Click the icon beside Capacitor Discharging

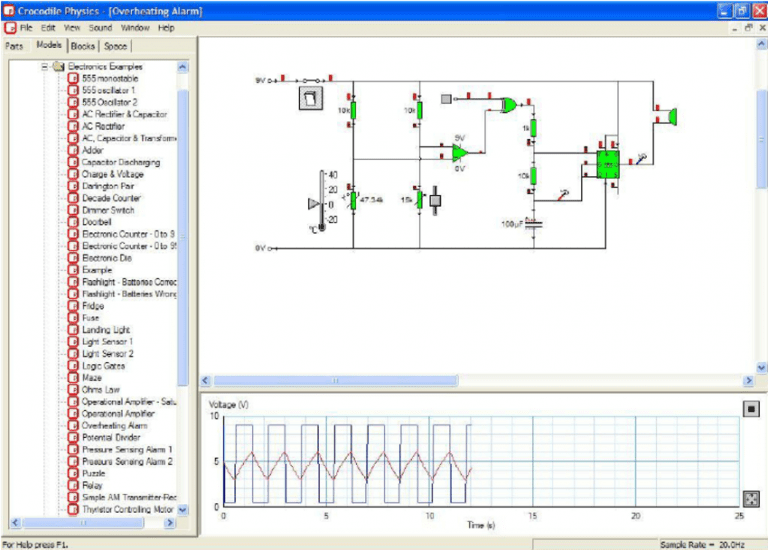(73, 162)
